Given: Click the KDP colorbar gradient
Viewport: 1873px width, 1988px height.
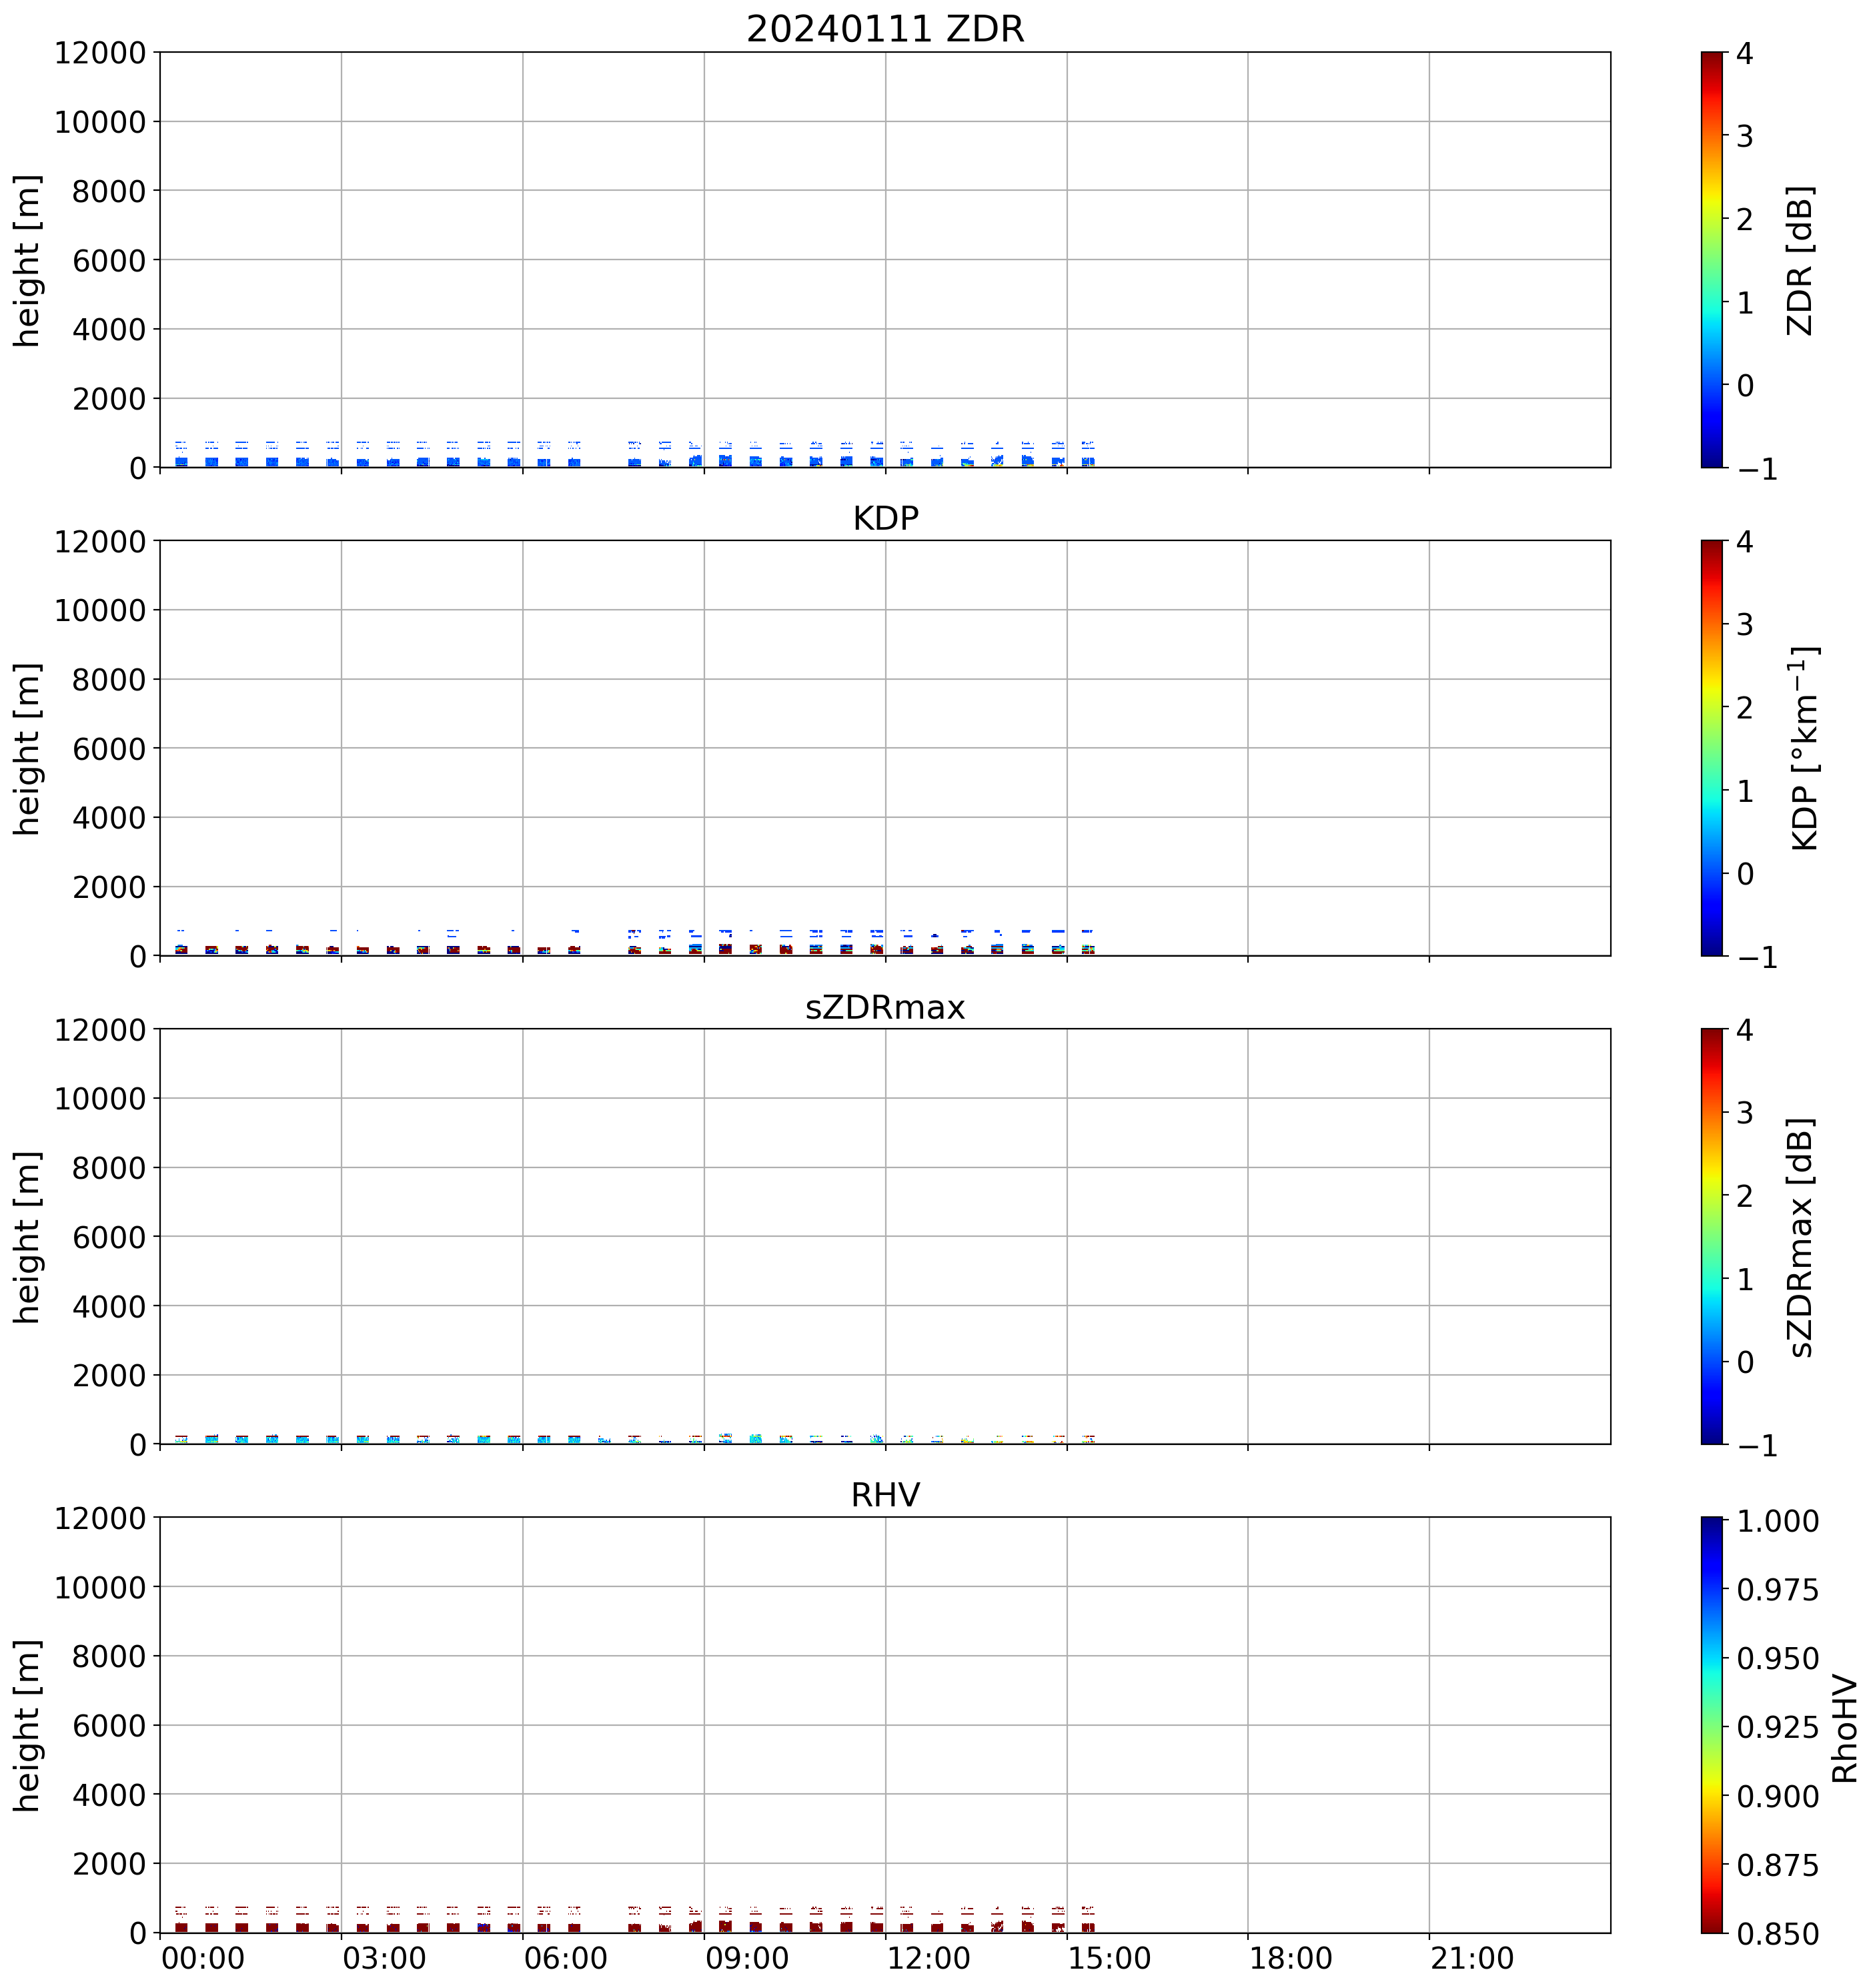Looking at the screenshot, I should [x=1712, y=748].
